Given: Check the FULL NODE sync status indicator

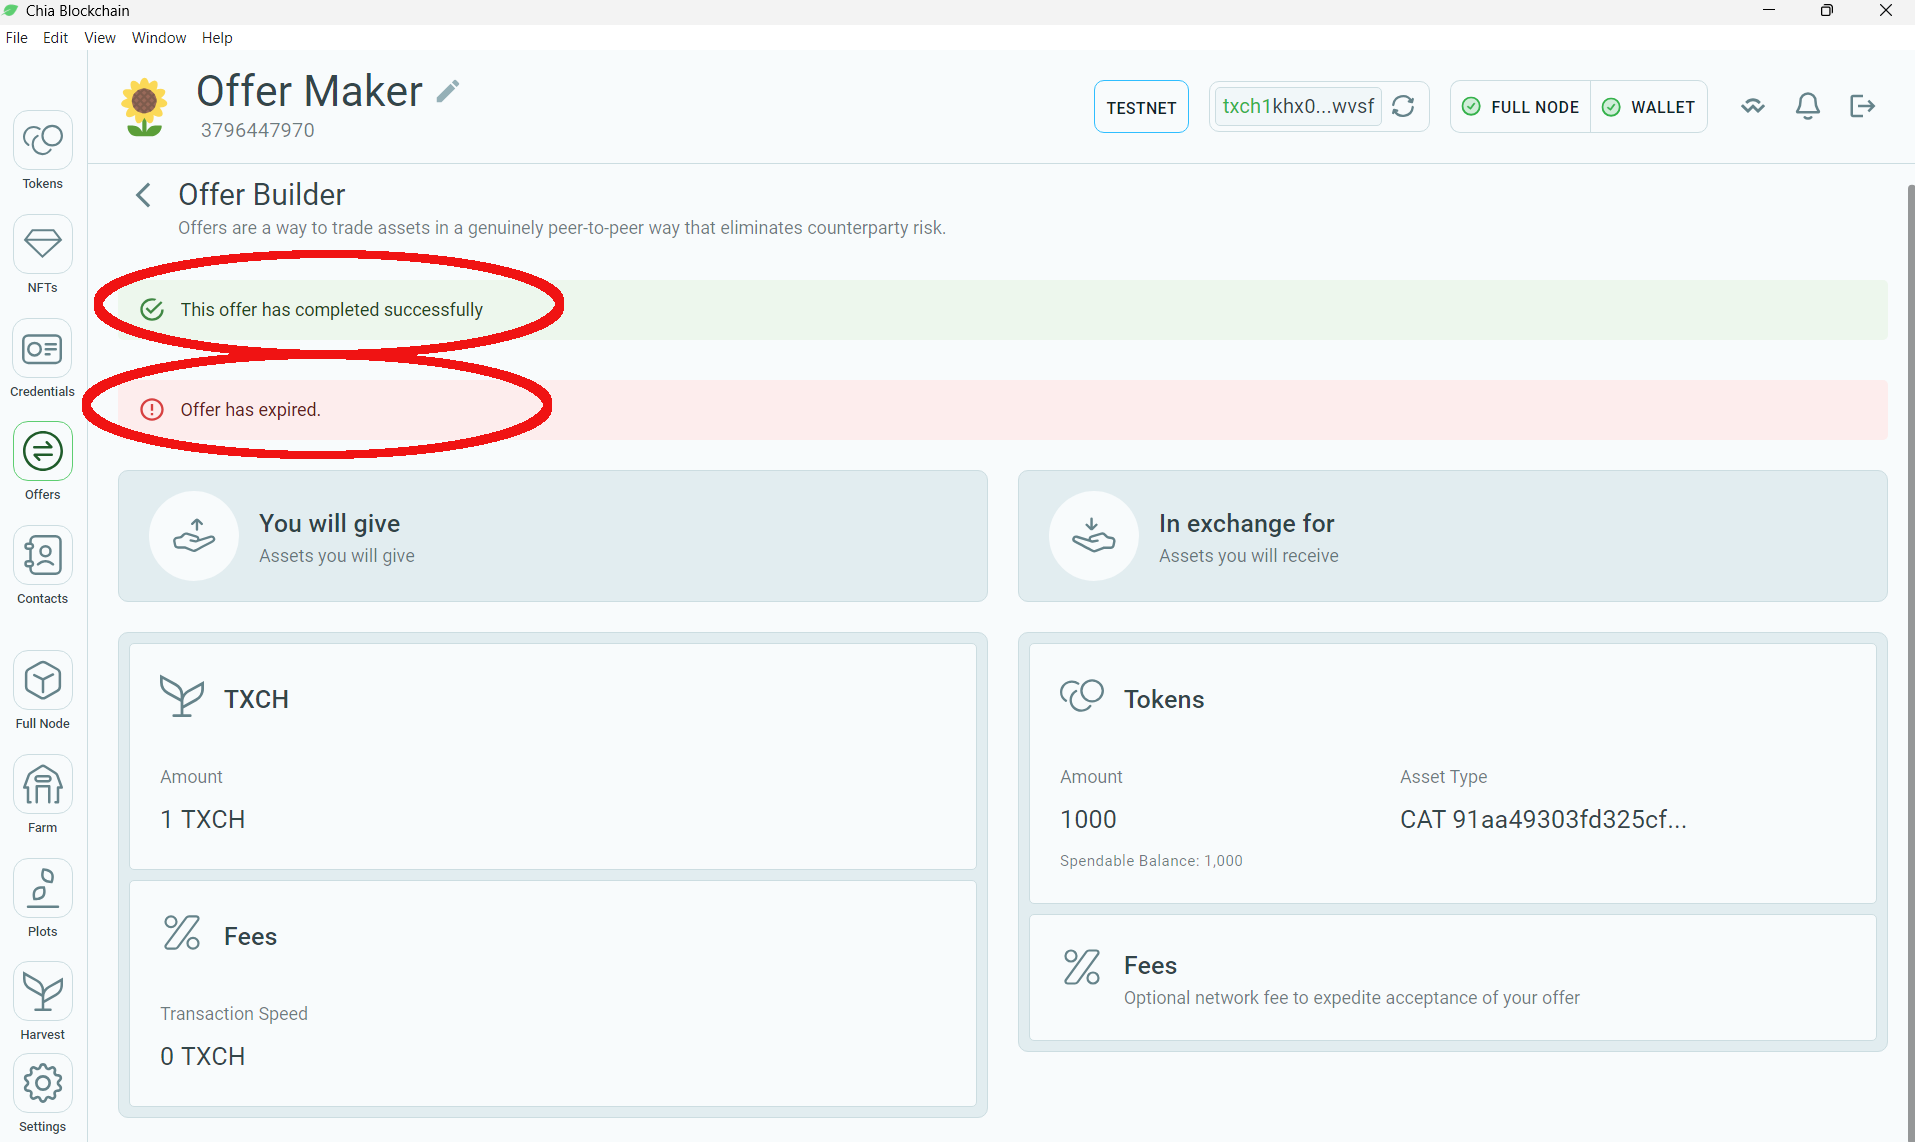Looking at the screenshot, I should point(1519,106).
